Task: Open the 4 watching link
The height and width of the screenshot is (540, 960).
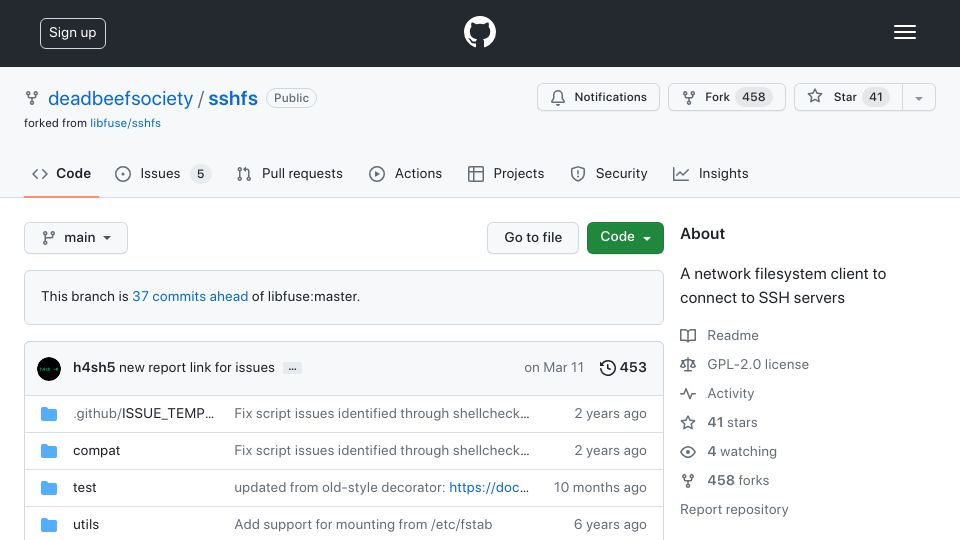Action: (742, 451)
